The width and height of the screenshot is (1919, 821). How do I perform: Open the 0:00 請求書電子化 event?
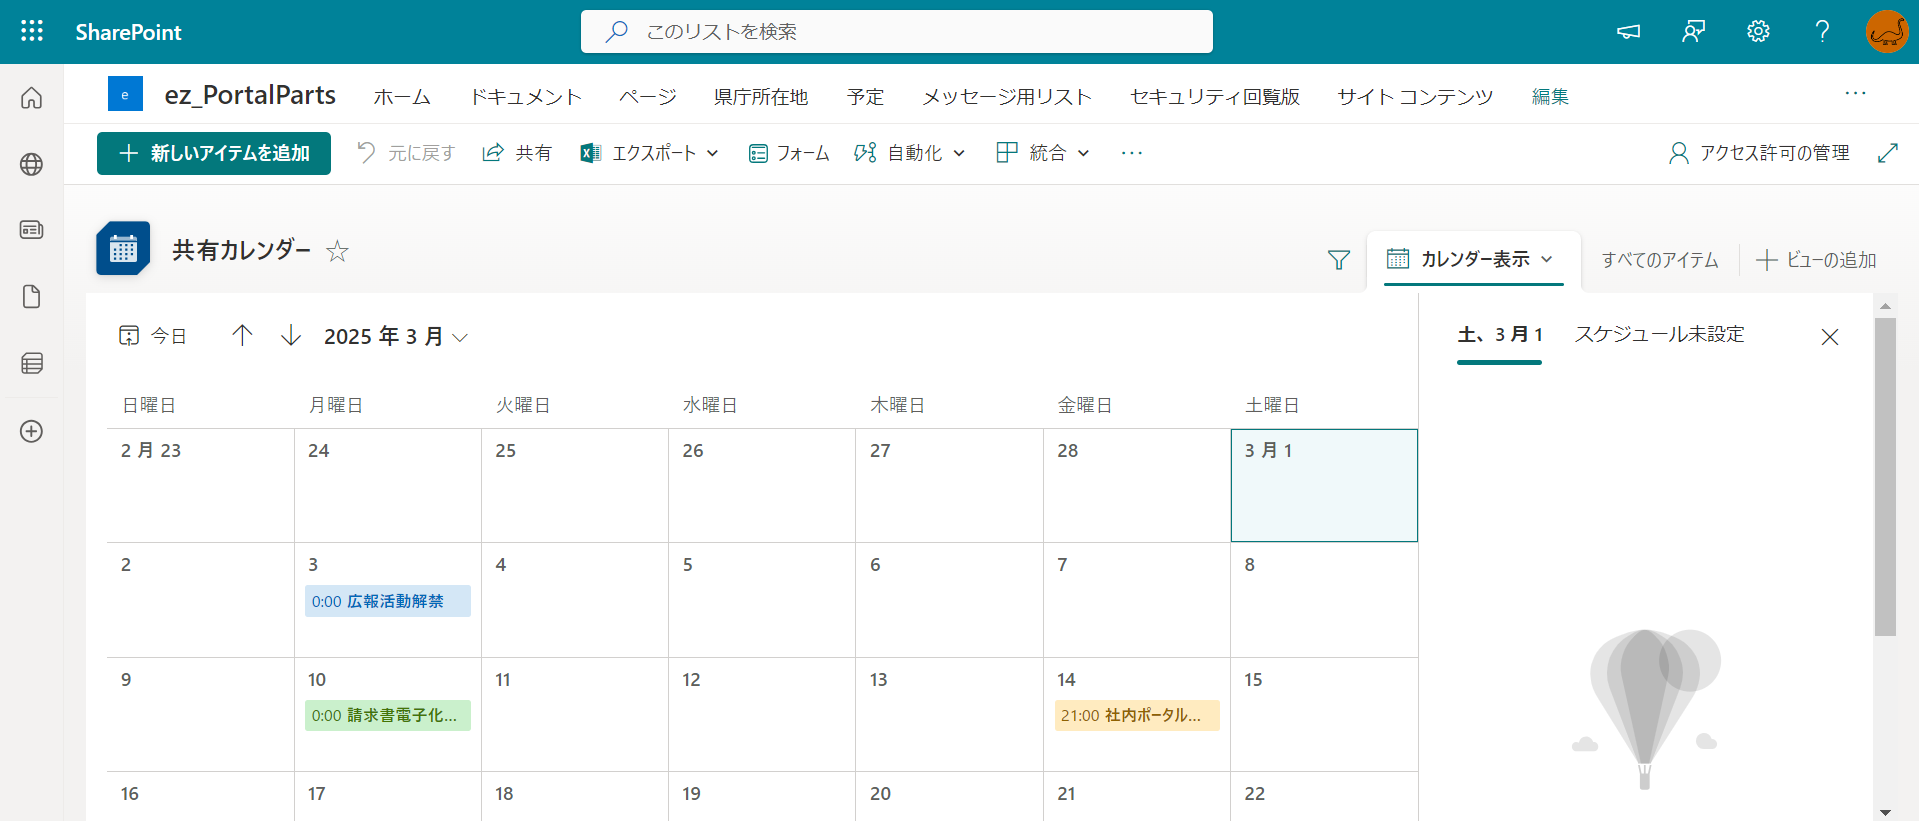[x=388, y=715]
